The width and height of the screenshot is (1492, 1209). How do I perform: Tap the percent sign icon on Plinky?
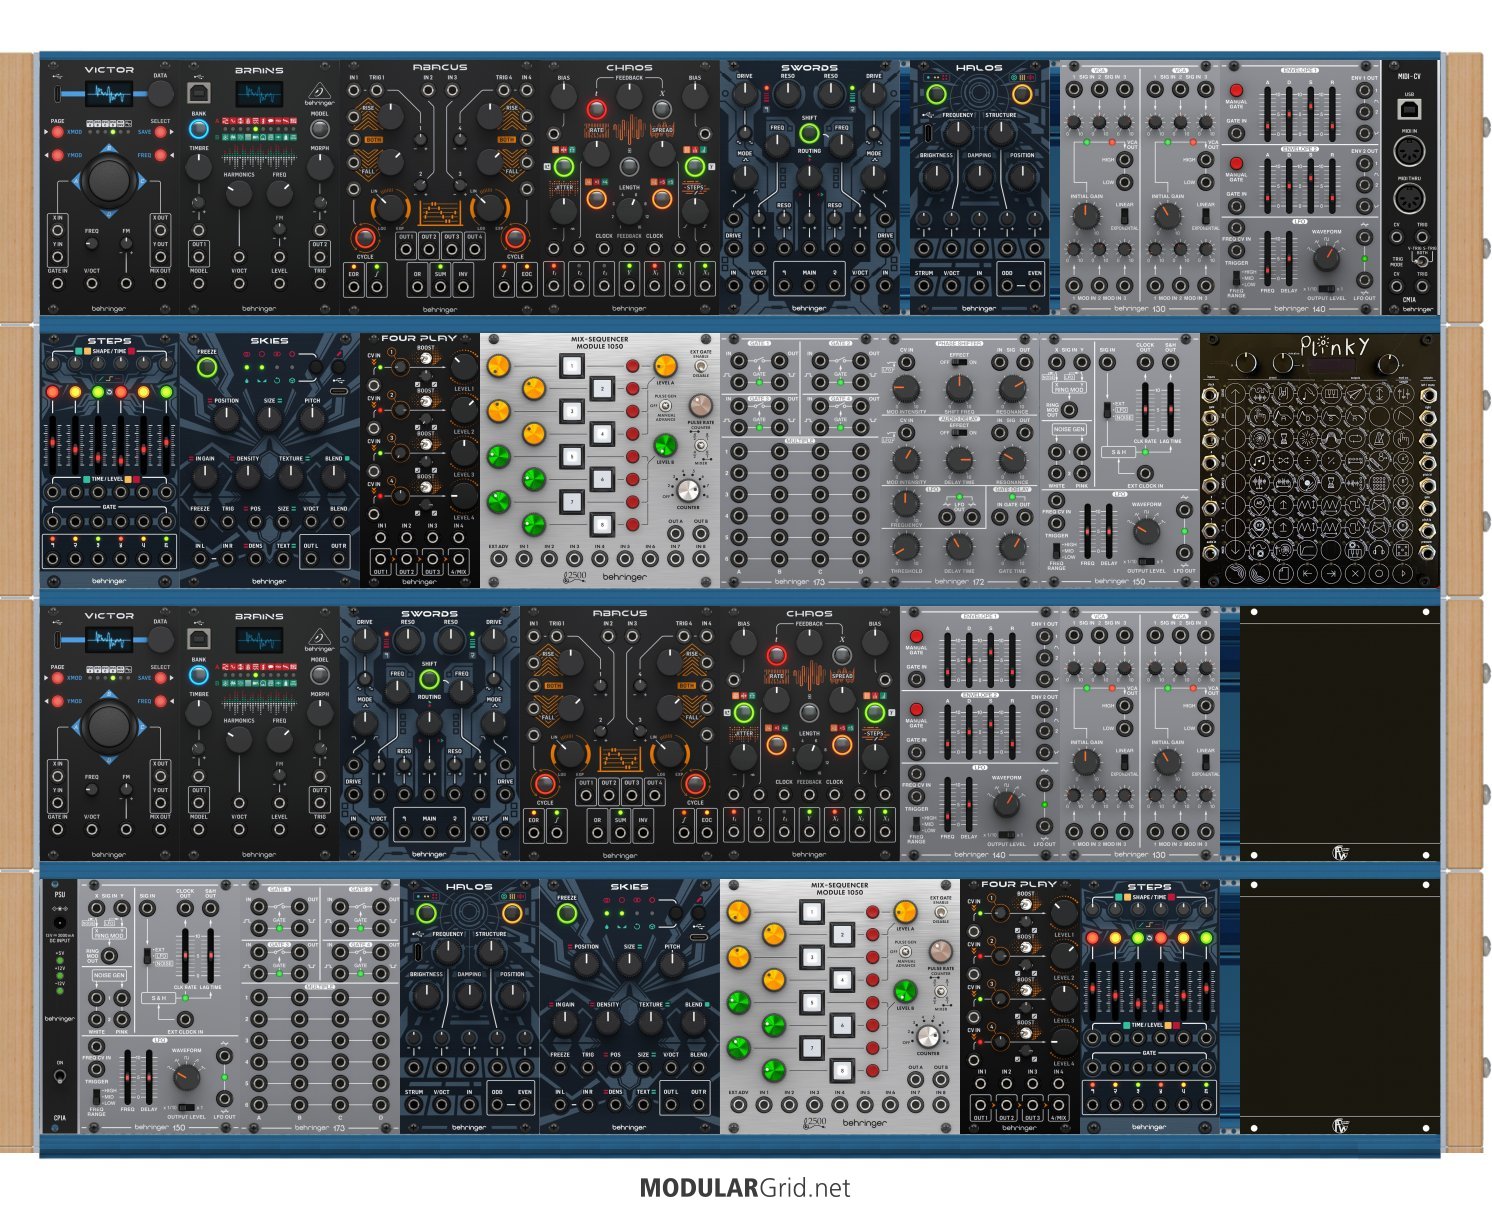[x=1331, y=460]
